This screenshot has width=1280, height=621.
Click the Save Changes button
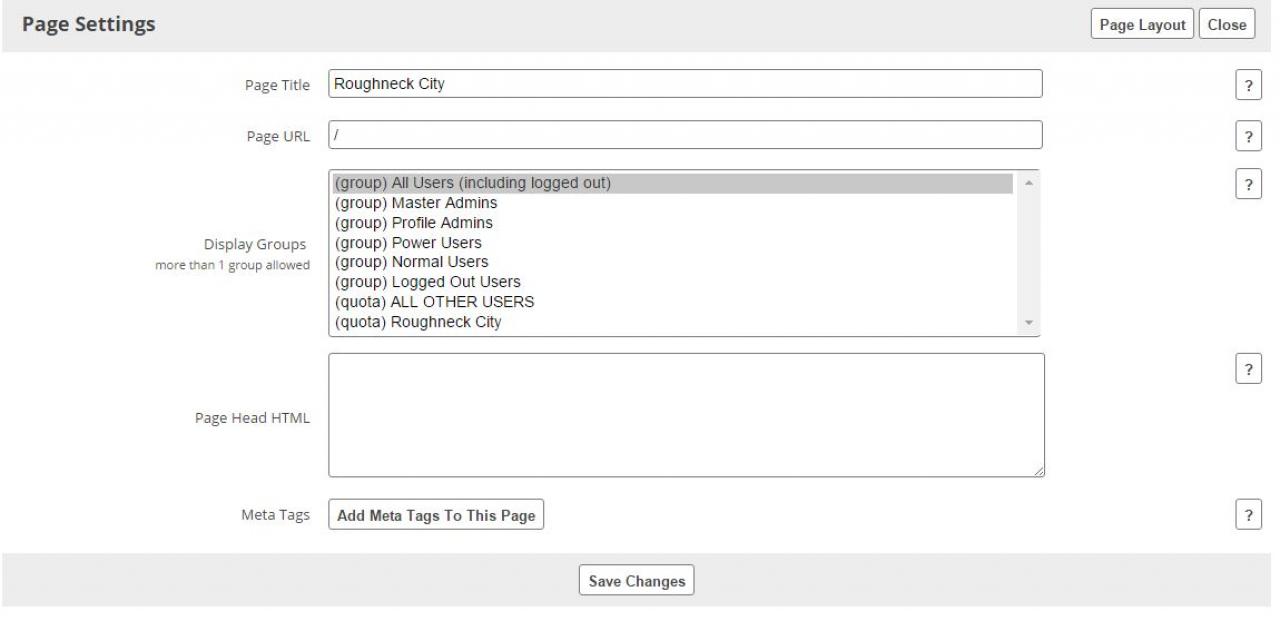point(636,581)
